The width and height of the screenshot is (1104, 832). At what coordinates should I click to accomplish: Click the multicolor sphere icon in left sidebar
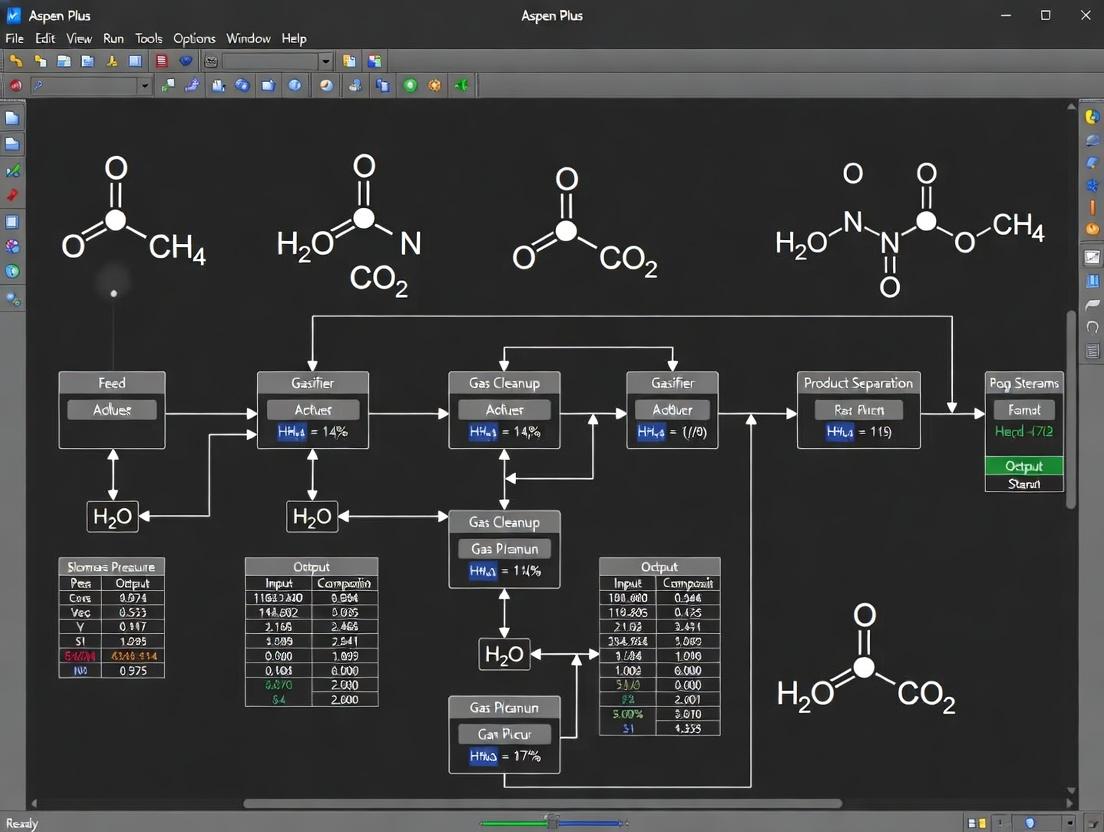(x=13, y=246)
